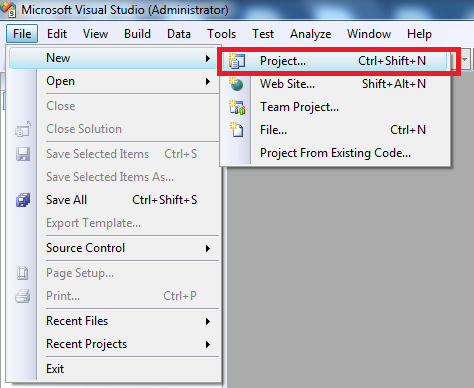
Task: Expand the Recent Files submenu
Action: click(208, 321)
